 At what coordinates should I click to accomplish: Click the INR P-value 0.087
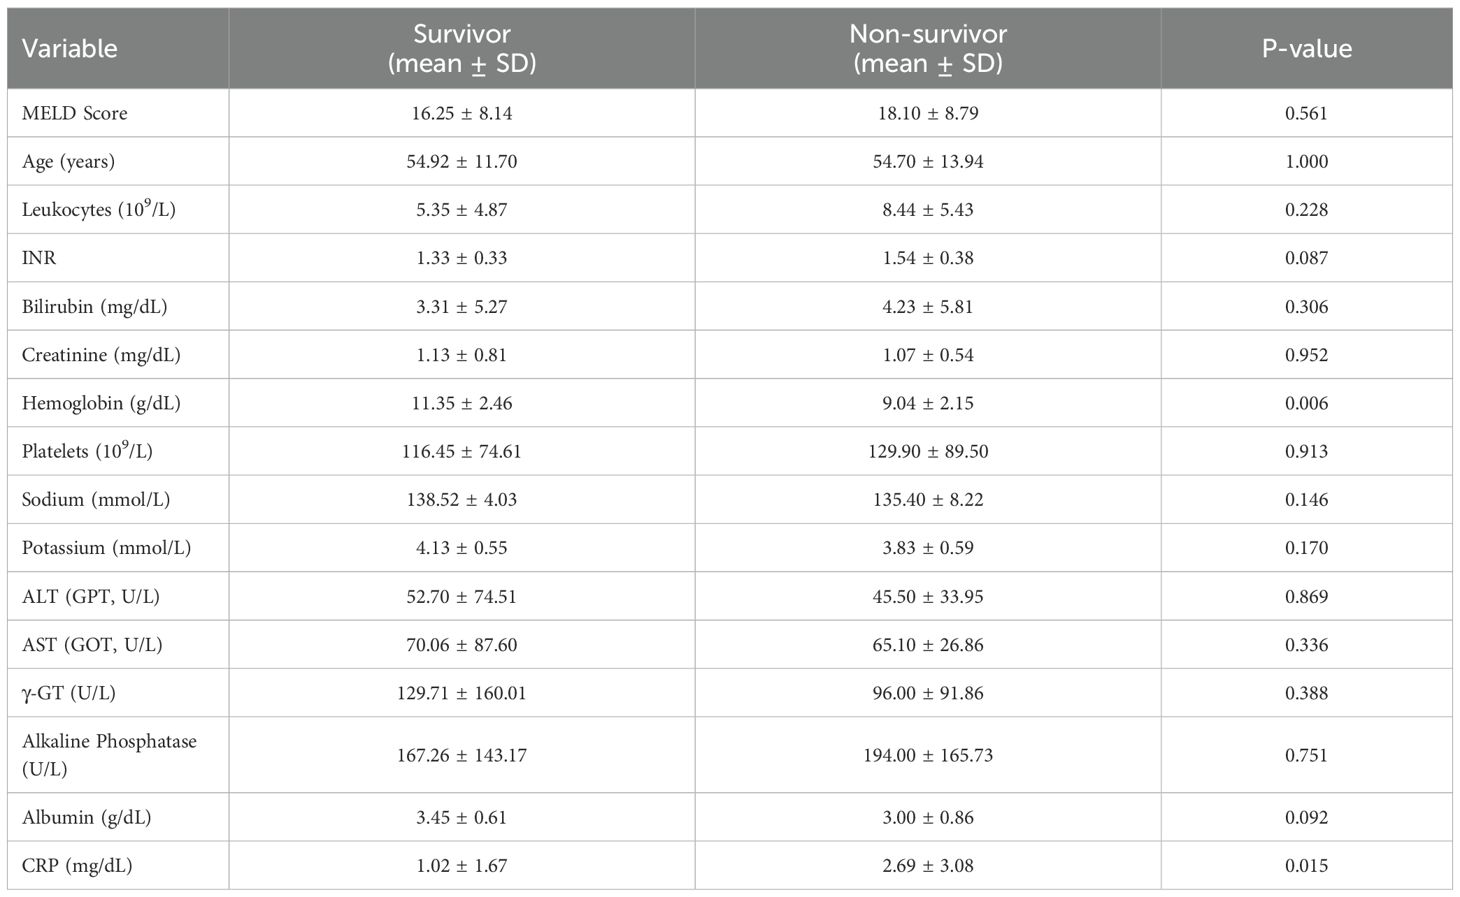(1306, 258)
